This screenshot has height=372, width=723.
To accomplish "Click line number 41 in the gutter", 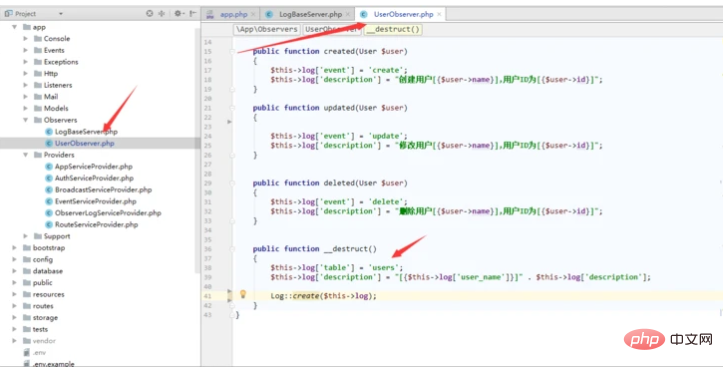I will (207, 296).
